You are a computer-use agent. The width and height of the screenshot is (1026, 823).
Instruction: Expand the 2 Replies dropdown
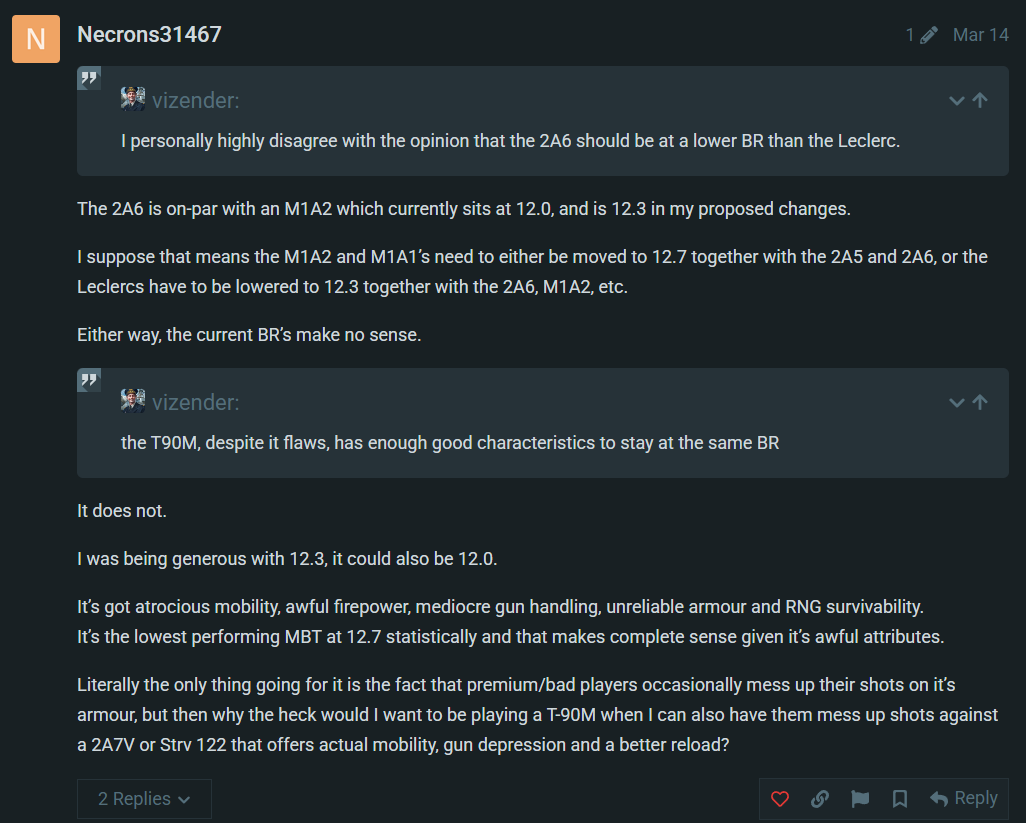(144, 798)
